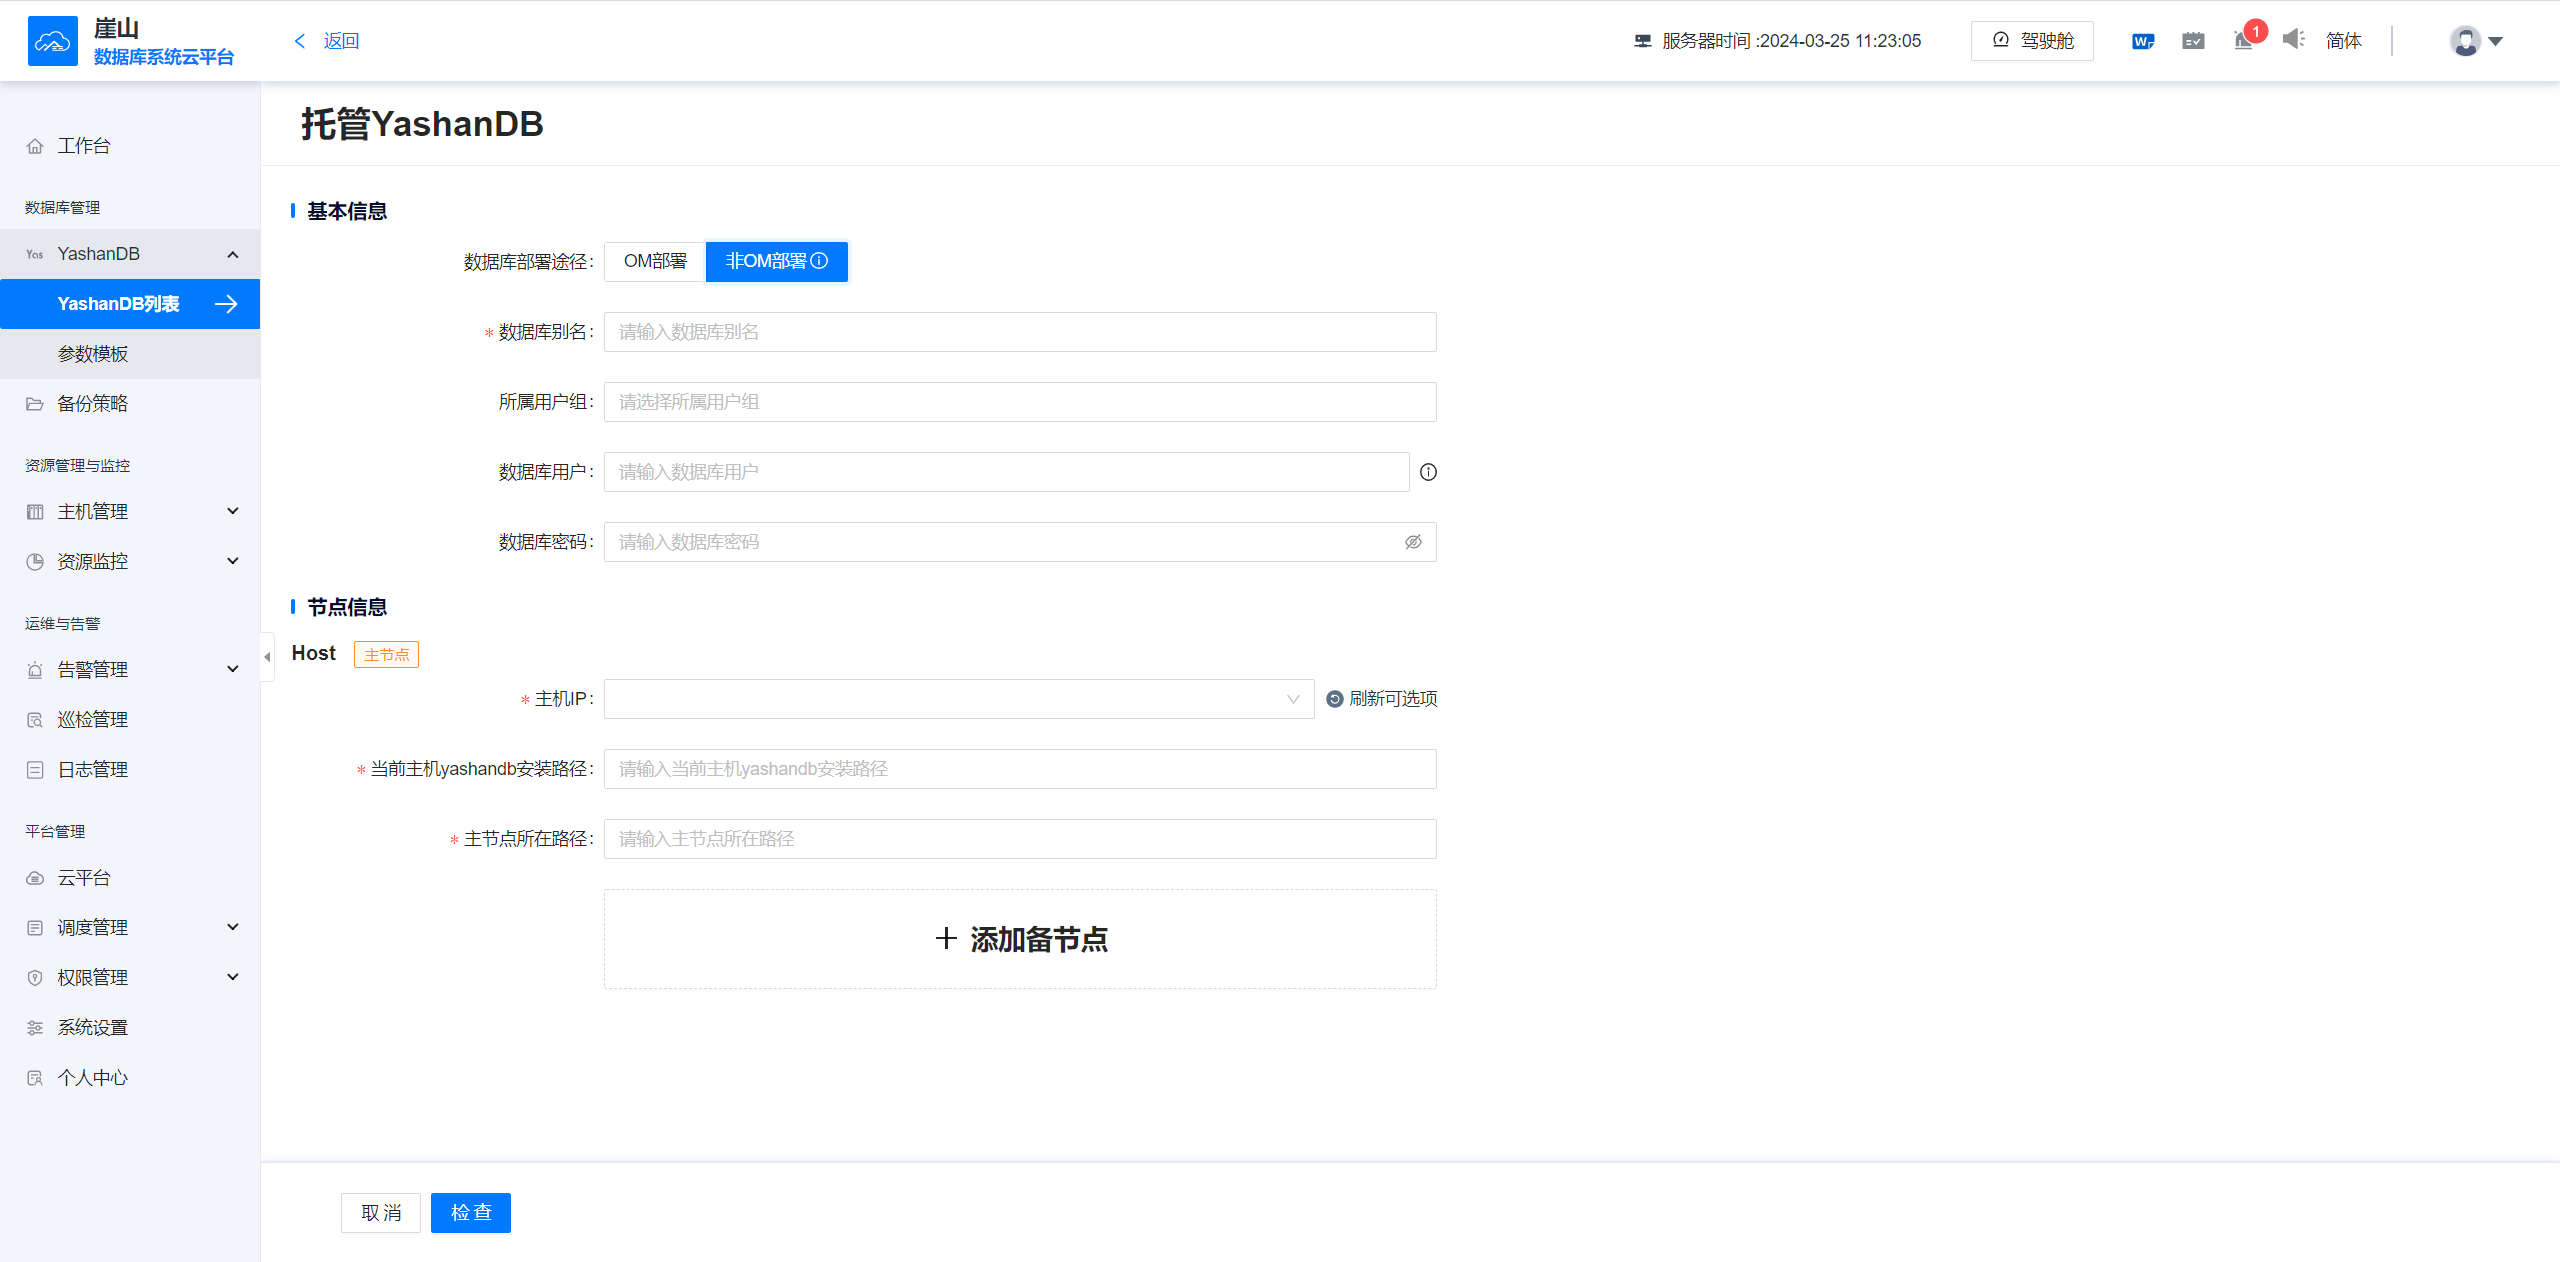2560x1262 pixels.
Task: Open the task checklist icon in header
Action: coord(2193,41)
